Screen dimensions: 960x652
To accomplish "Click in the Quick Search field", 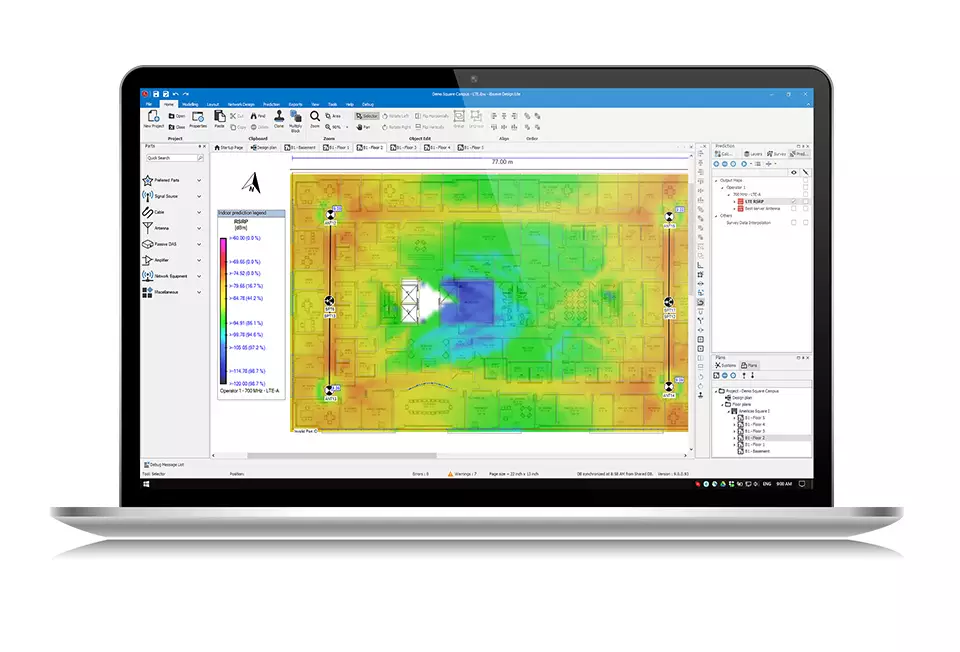I will pyautogui.click(x=174, y=158).
